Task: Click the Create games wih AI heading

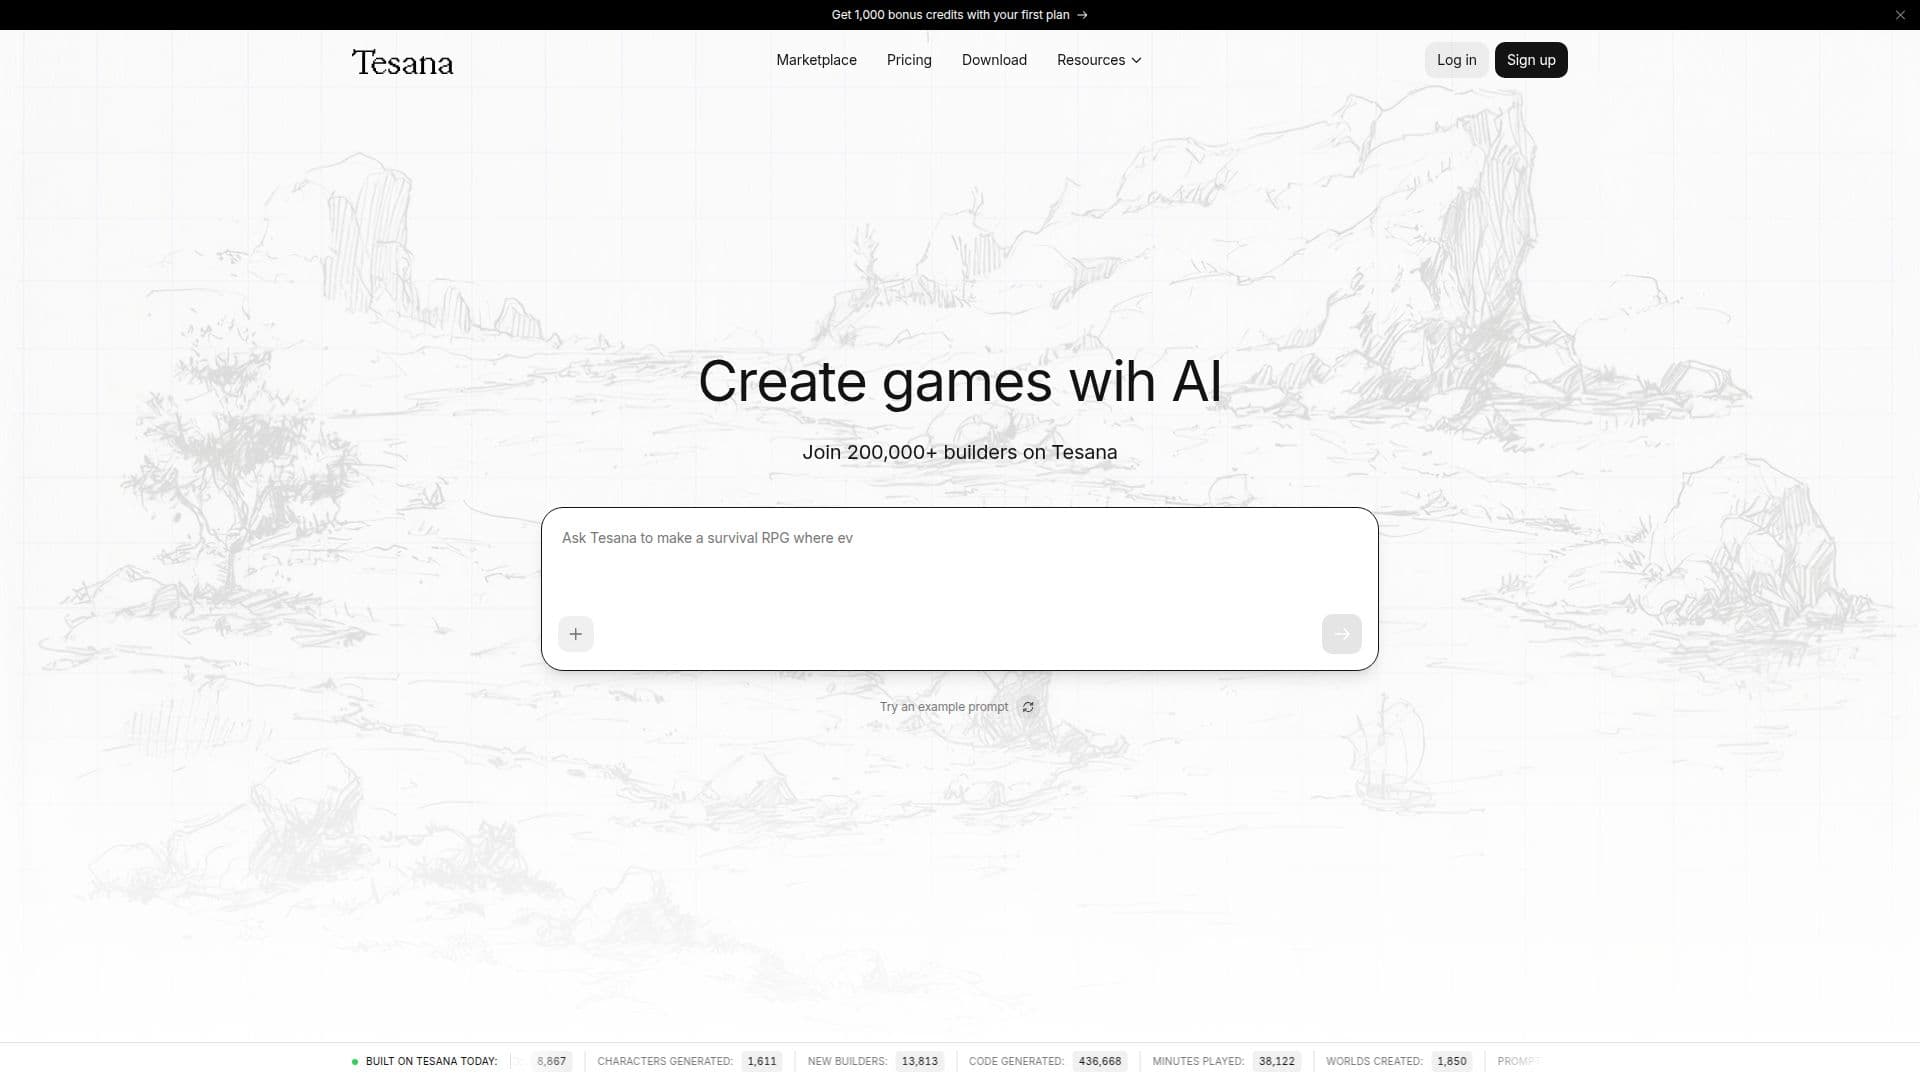Action: pos(960,381)
